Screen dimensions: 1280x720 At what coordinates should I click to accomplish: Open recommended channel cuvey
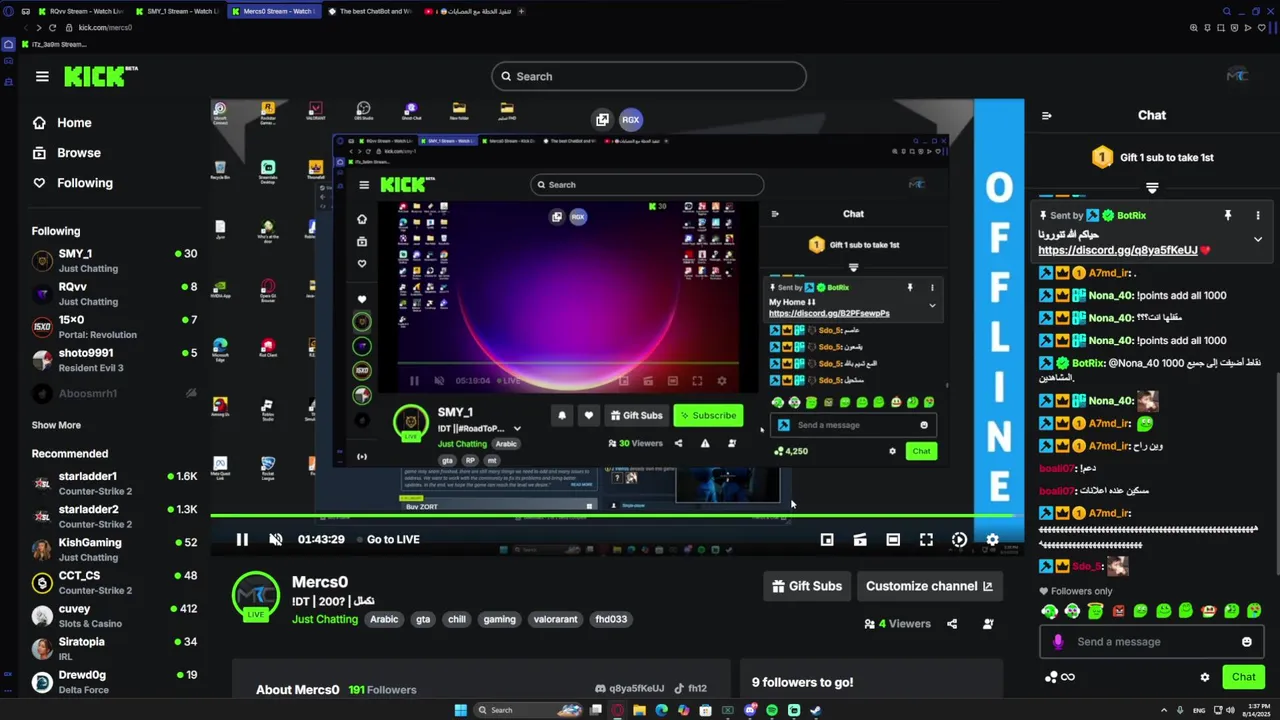113,615
